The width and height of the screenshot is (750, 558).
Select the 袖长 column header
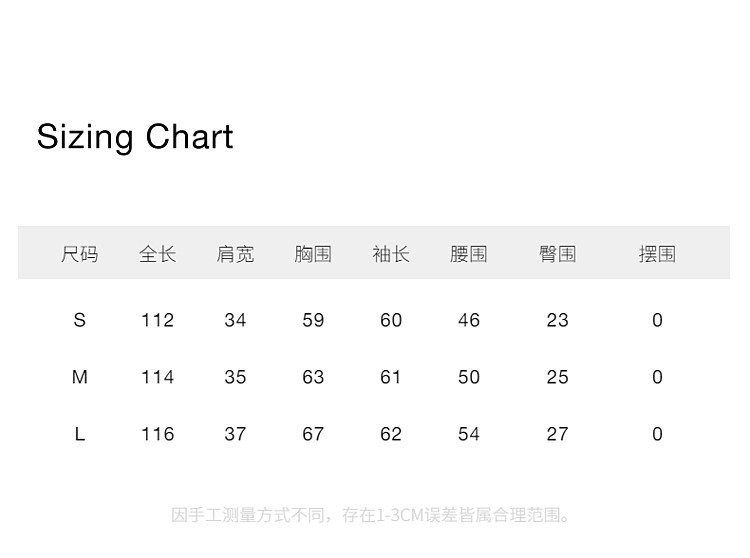coord(391,254)
